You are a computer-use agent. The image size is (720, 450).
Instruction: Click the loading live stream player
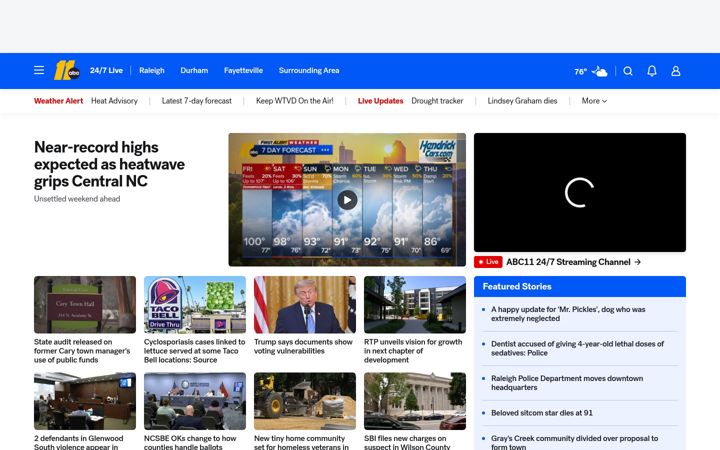coord(580,192)
